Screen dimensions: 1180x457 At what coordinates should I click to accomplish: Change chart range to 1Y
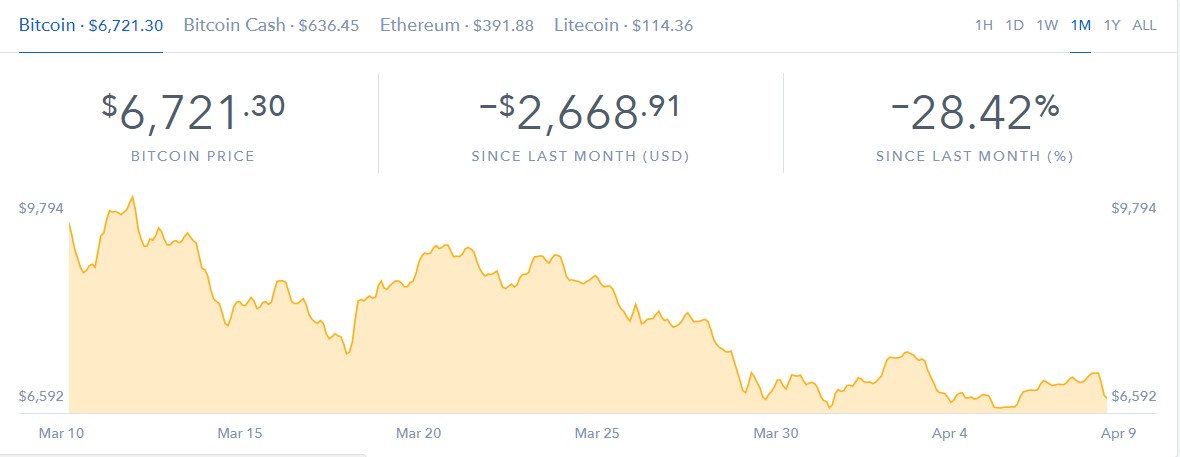[x=1112, y=26]
